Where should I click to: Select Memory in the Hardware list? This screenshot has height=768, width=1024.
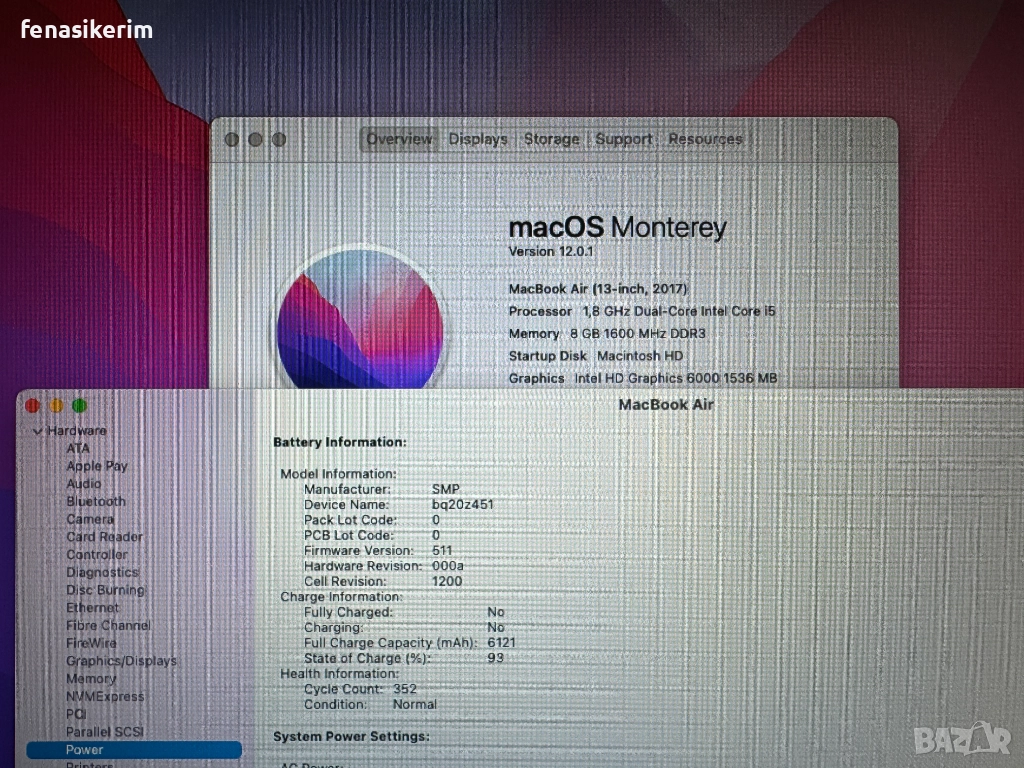(x=91, y=678)
